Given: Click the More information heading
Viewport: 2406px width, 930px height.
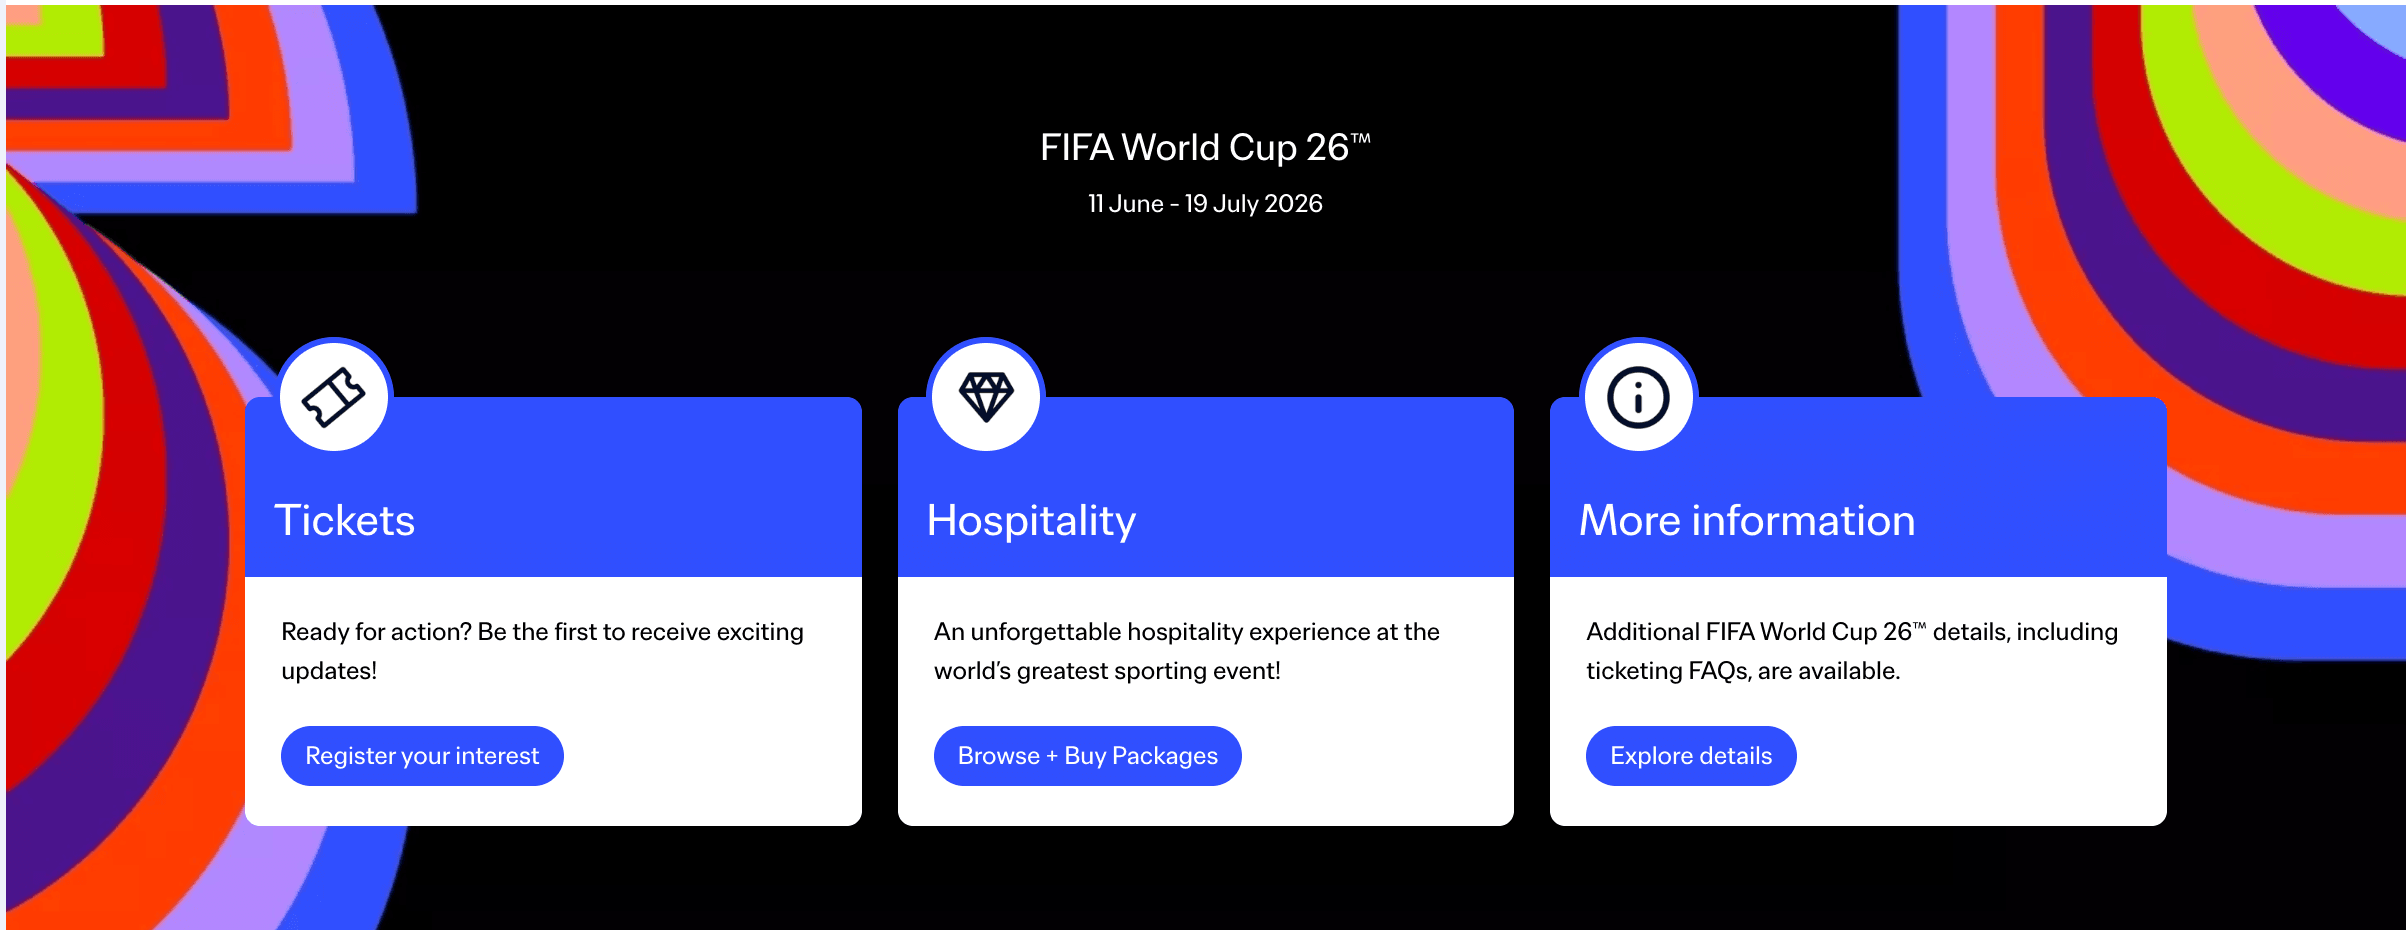Looking at the screenshot, I should (x=1746, y=520).
